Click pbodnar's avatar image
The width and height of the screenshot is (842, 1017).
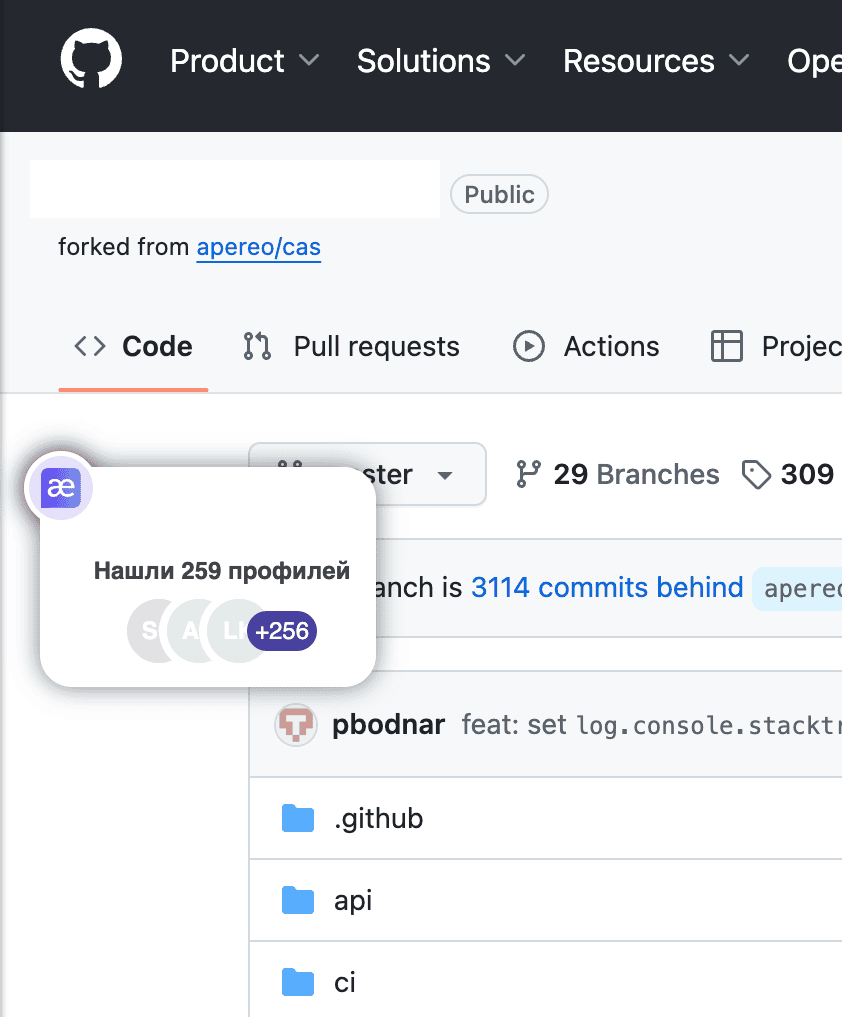[296, 725]
